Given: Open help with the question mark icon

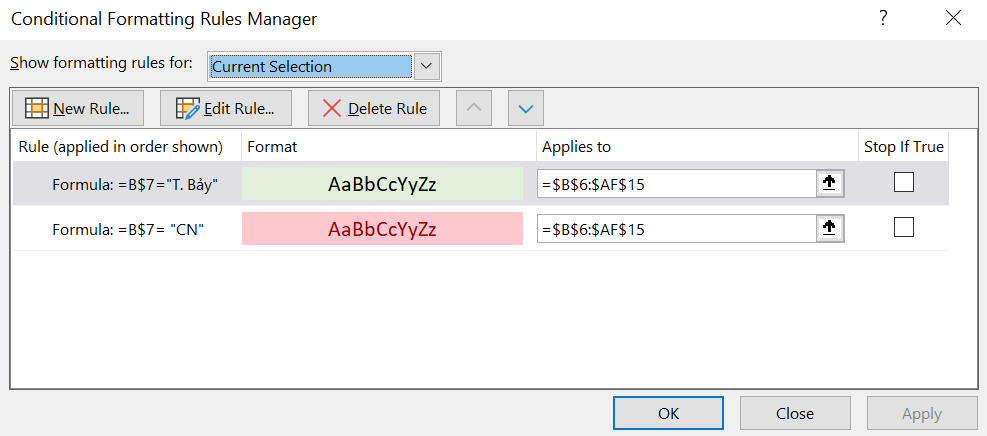Looking at the screenshot, I should [884, 19].
